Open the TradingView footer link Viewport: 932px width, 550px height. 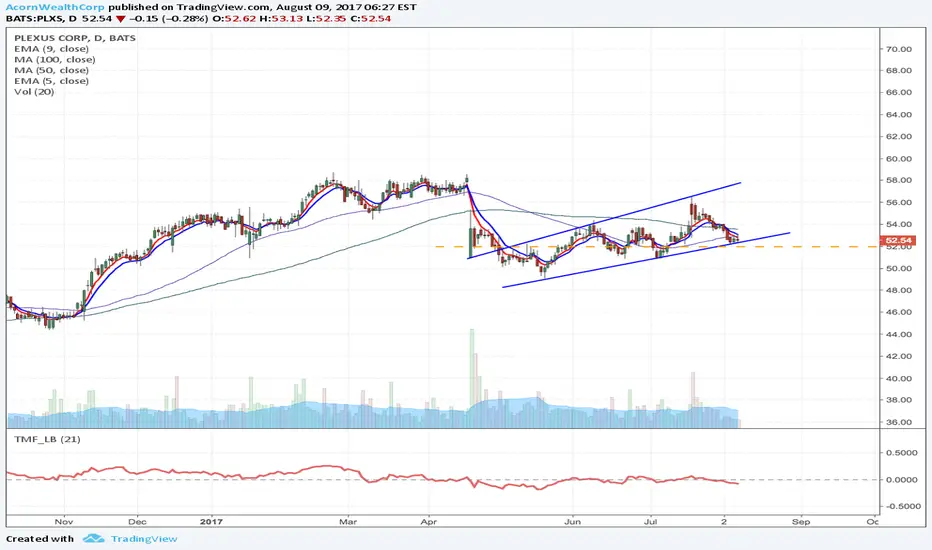pos(144,539)
